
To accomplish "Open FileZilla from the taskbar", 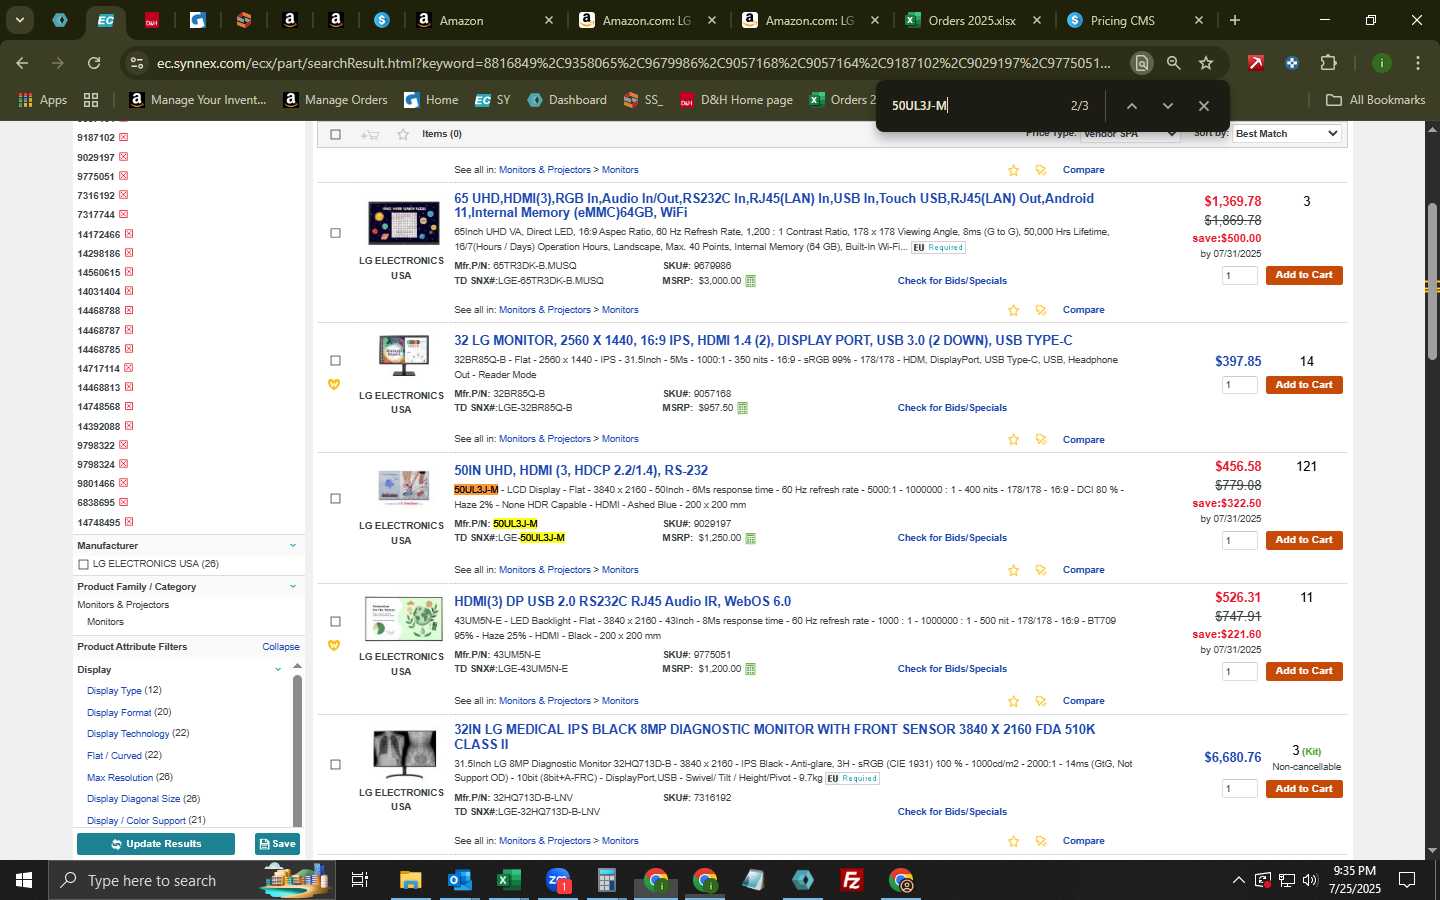I will pyautogui.click(x=852, y=880).
